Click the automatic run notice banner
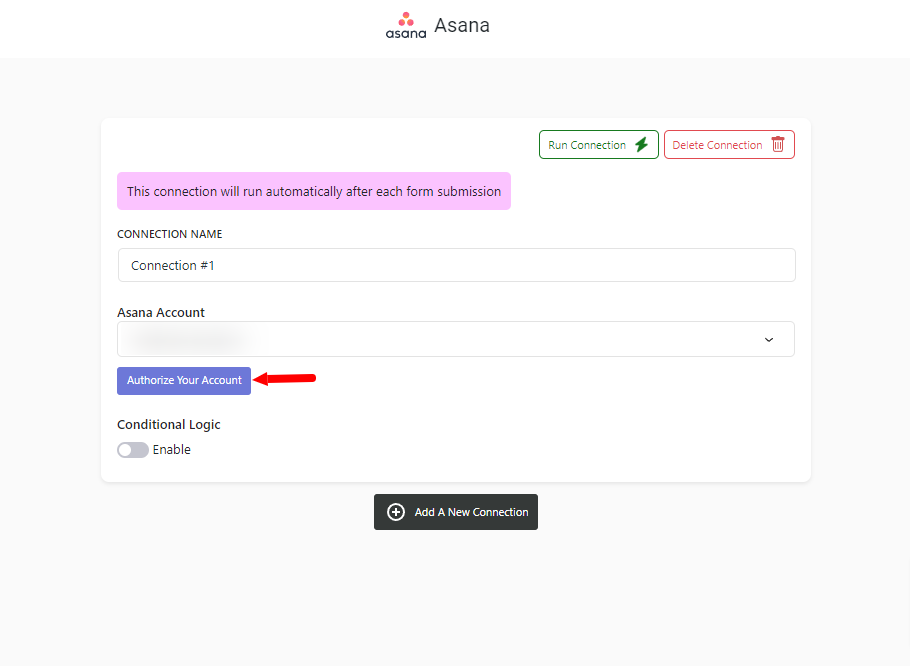 [313, 191]
